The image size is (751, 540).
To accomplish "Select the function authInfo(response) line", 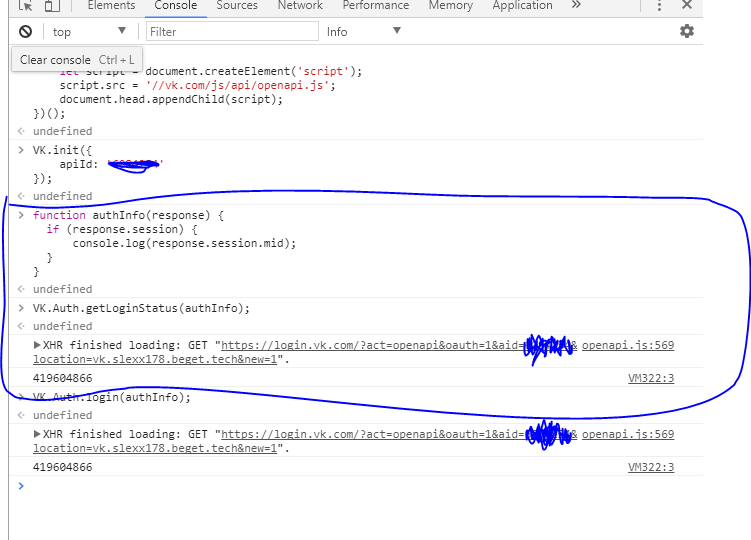I will pyautogui.click(x=128, y=215).
